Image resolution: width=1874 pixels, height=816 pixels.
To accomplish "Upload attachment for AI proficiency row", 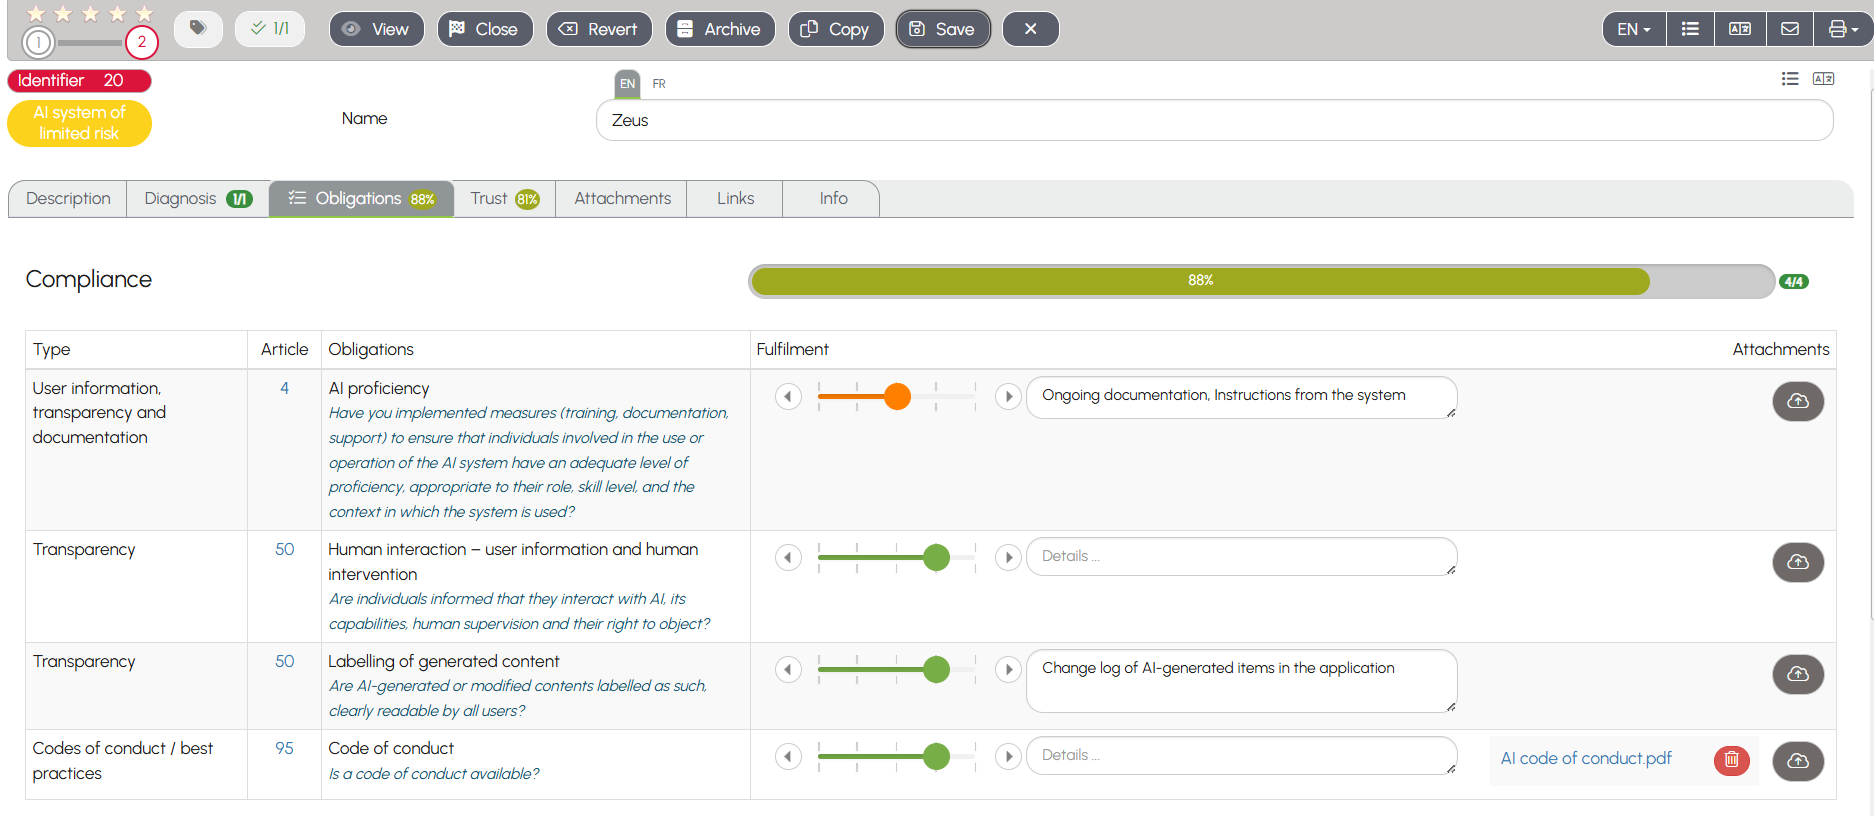I will point(1797,401).
